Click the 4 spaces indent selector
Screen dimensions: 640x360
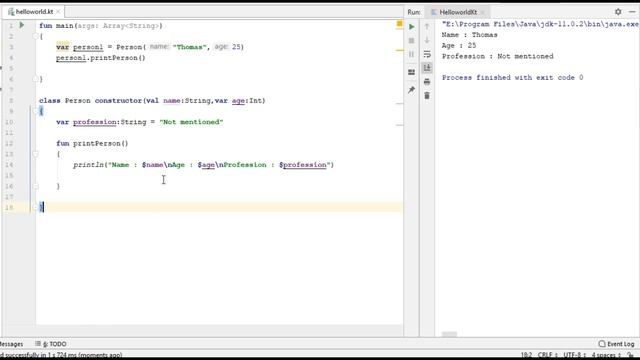(606, 355)
